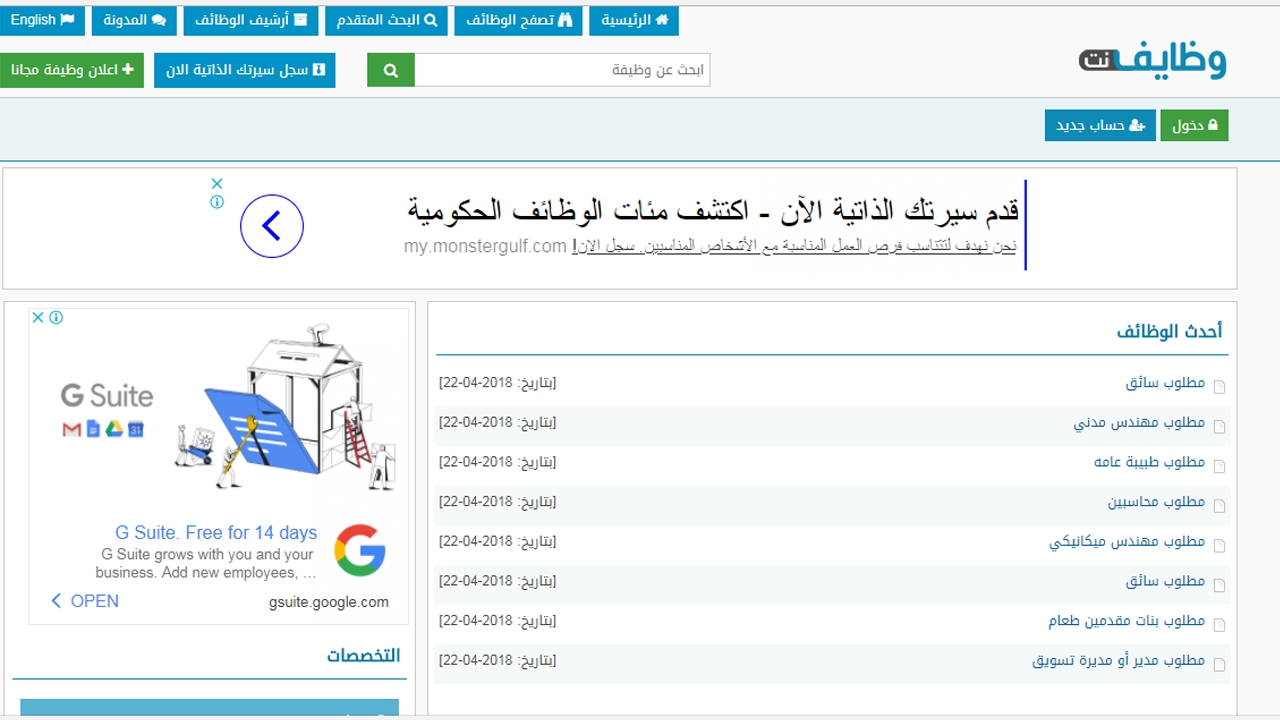The image size is (1280, 720).
Task: Click the Google logo in G Suite ad
Action: pyautogui.click(x=360, y=550)
